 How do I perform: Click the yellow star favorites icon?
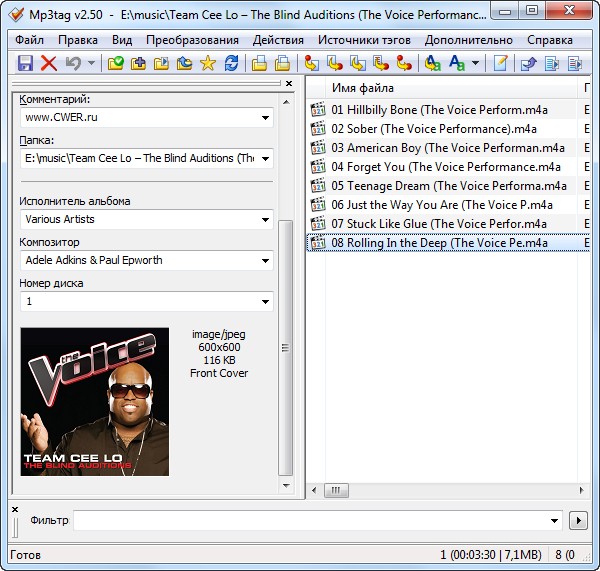(x=208, y=63)
